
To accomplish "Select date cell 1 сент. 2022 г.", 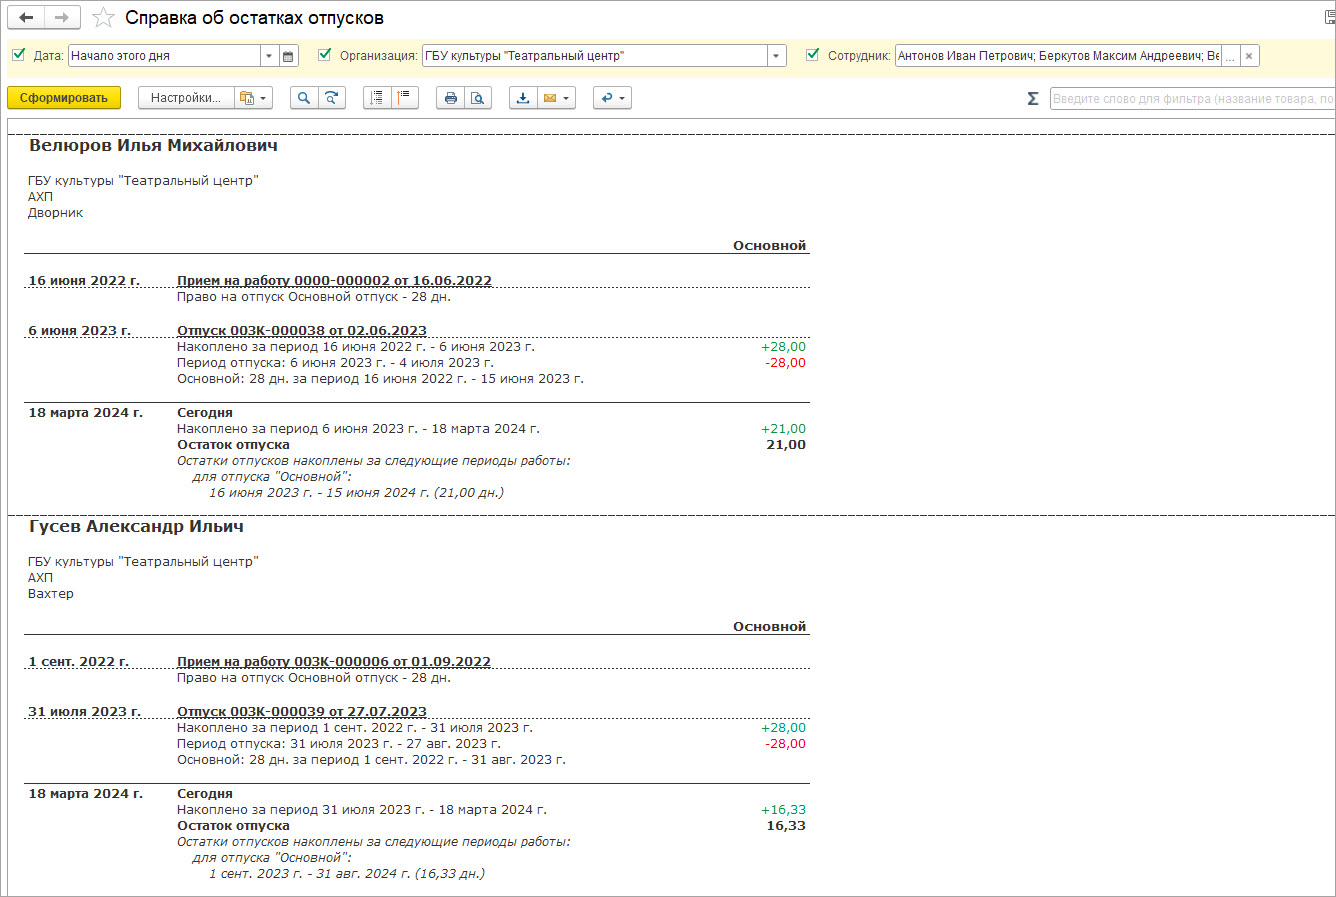I will [x=78, y=661].
